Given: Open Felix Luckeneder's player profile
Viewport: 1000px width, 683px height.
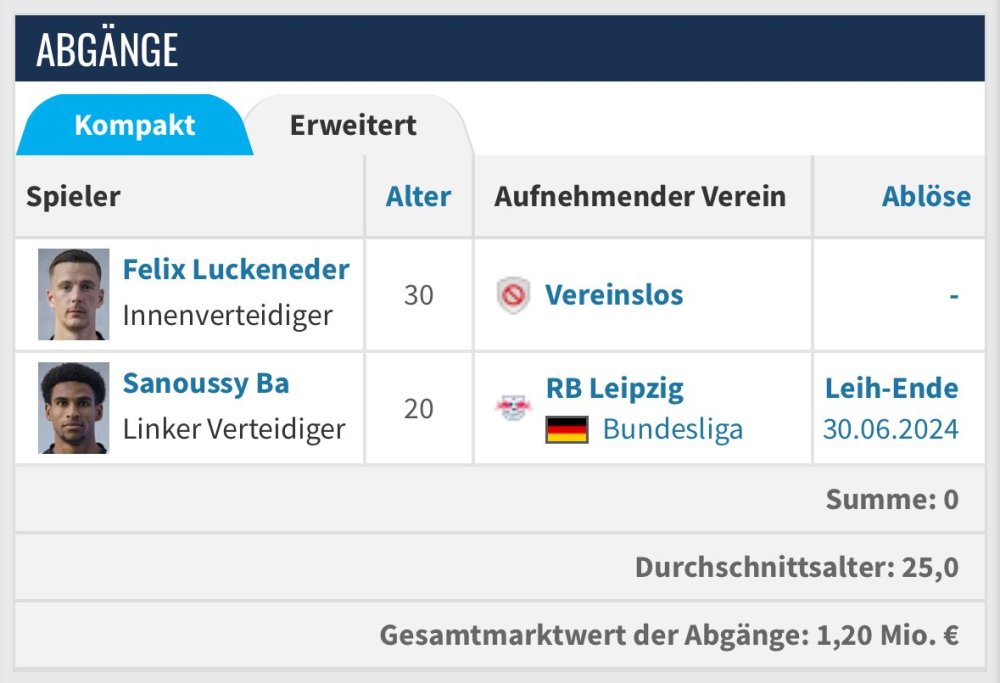Looking at the screenshot, I should (236, 269).
